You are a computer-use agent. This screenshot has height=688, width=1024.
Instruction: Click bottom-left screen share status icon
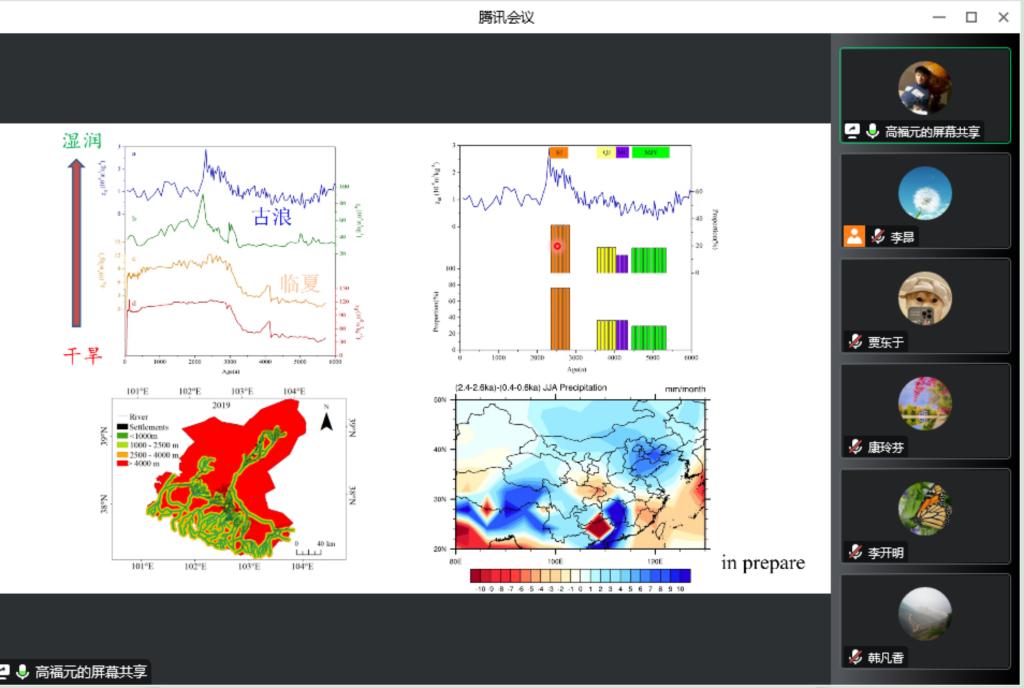point(5,672)
